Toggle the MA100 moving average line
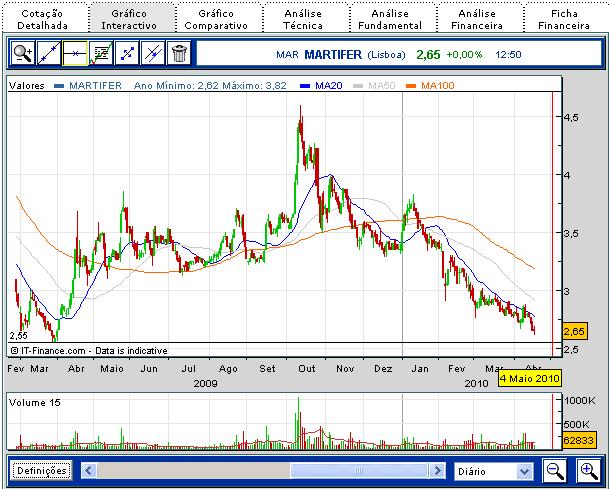This screenshot has height=489, width=609. (x=436, y=86)
